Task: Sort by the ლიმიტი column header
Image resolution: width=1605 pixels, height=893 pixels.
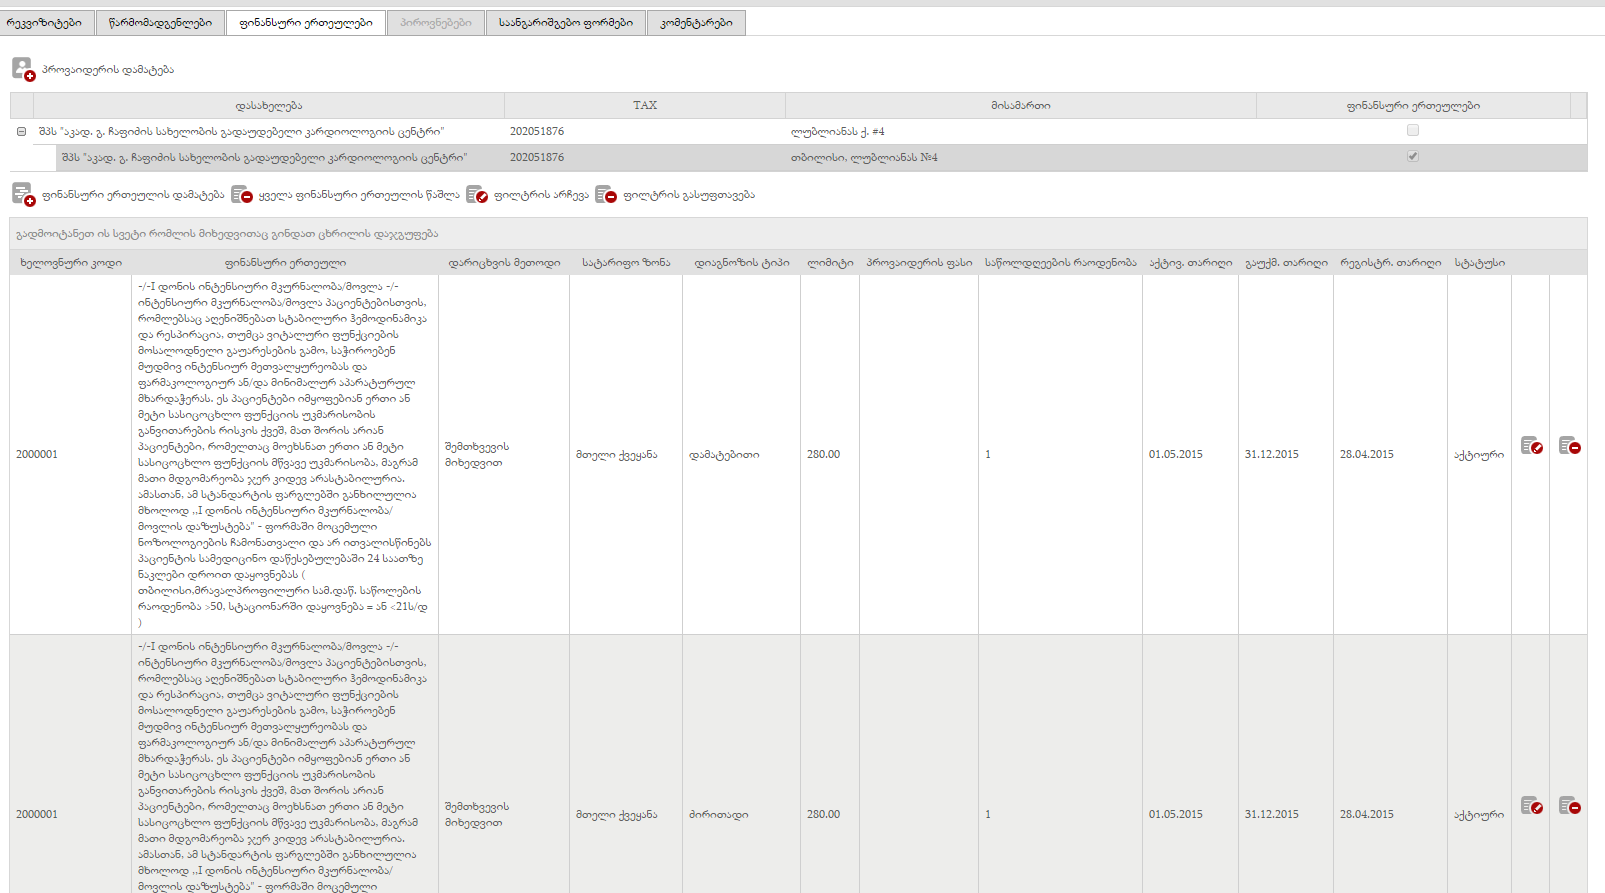Action: [x=829, y=263]
